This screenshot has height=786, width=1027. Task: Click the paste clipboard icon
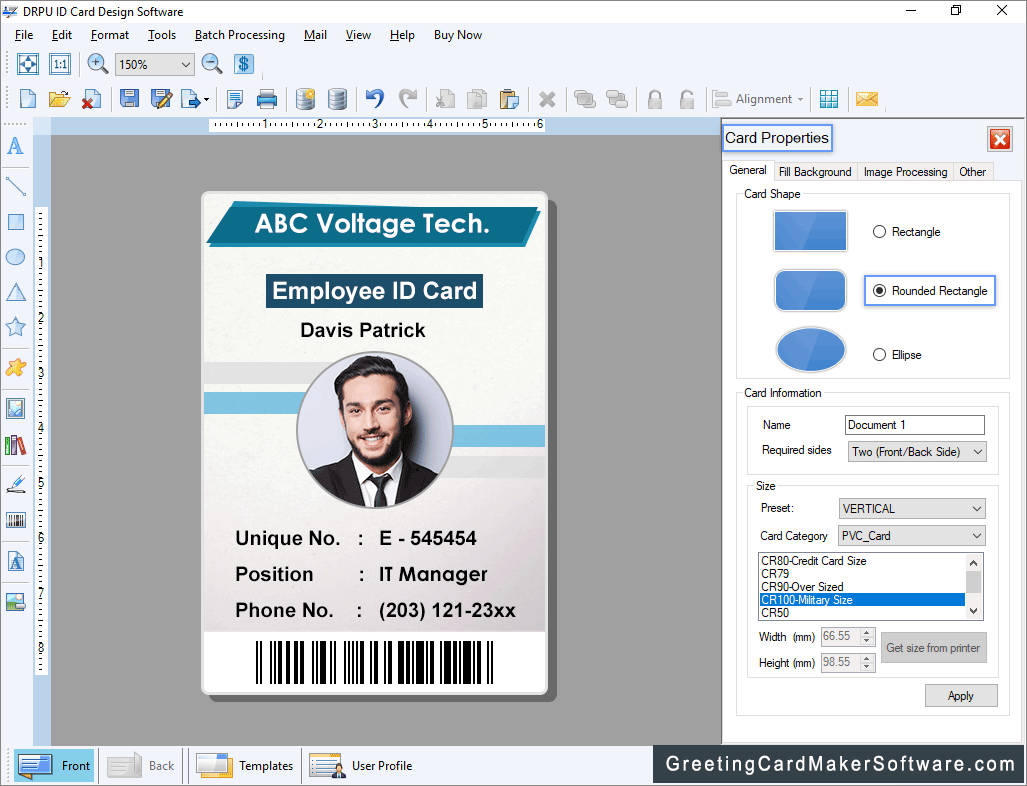coord(509,99)
